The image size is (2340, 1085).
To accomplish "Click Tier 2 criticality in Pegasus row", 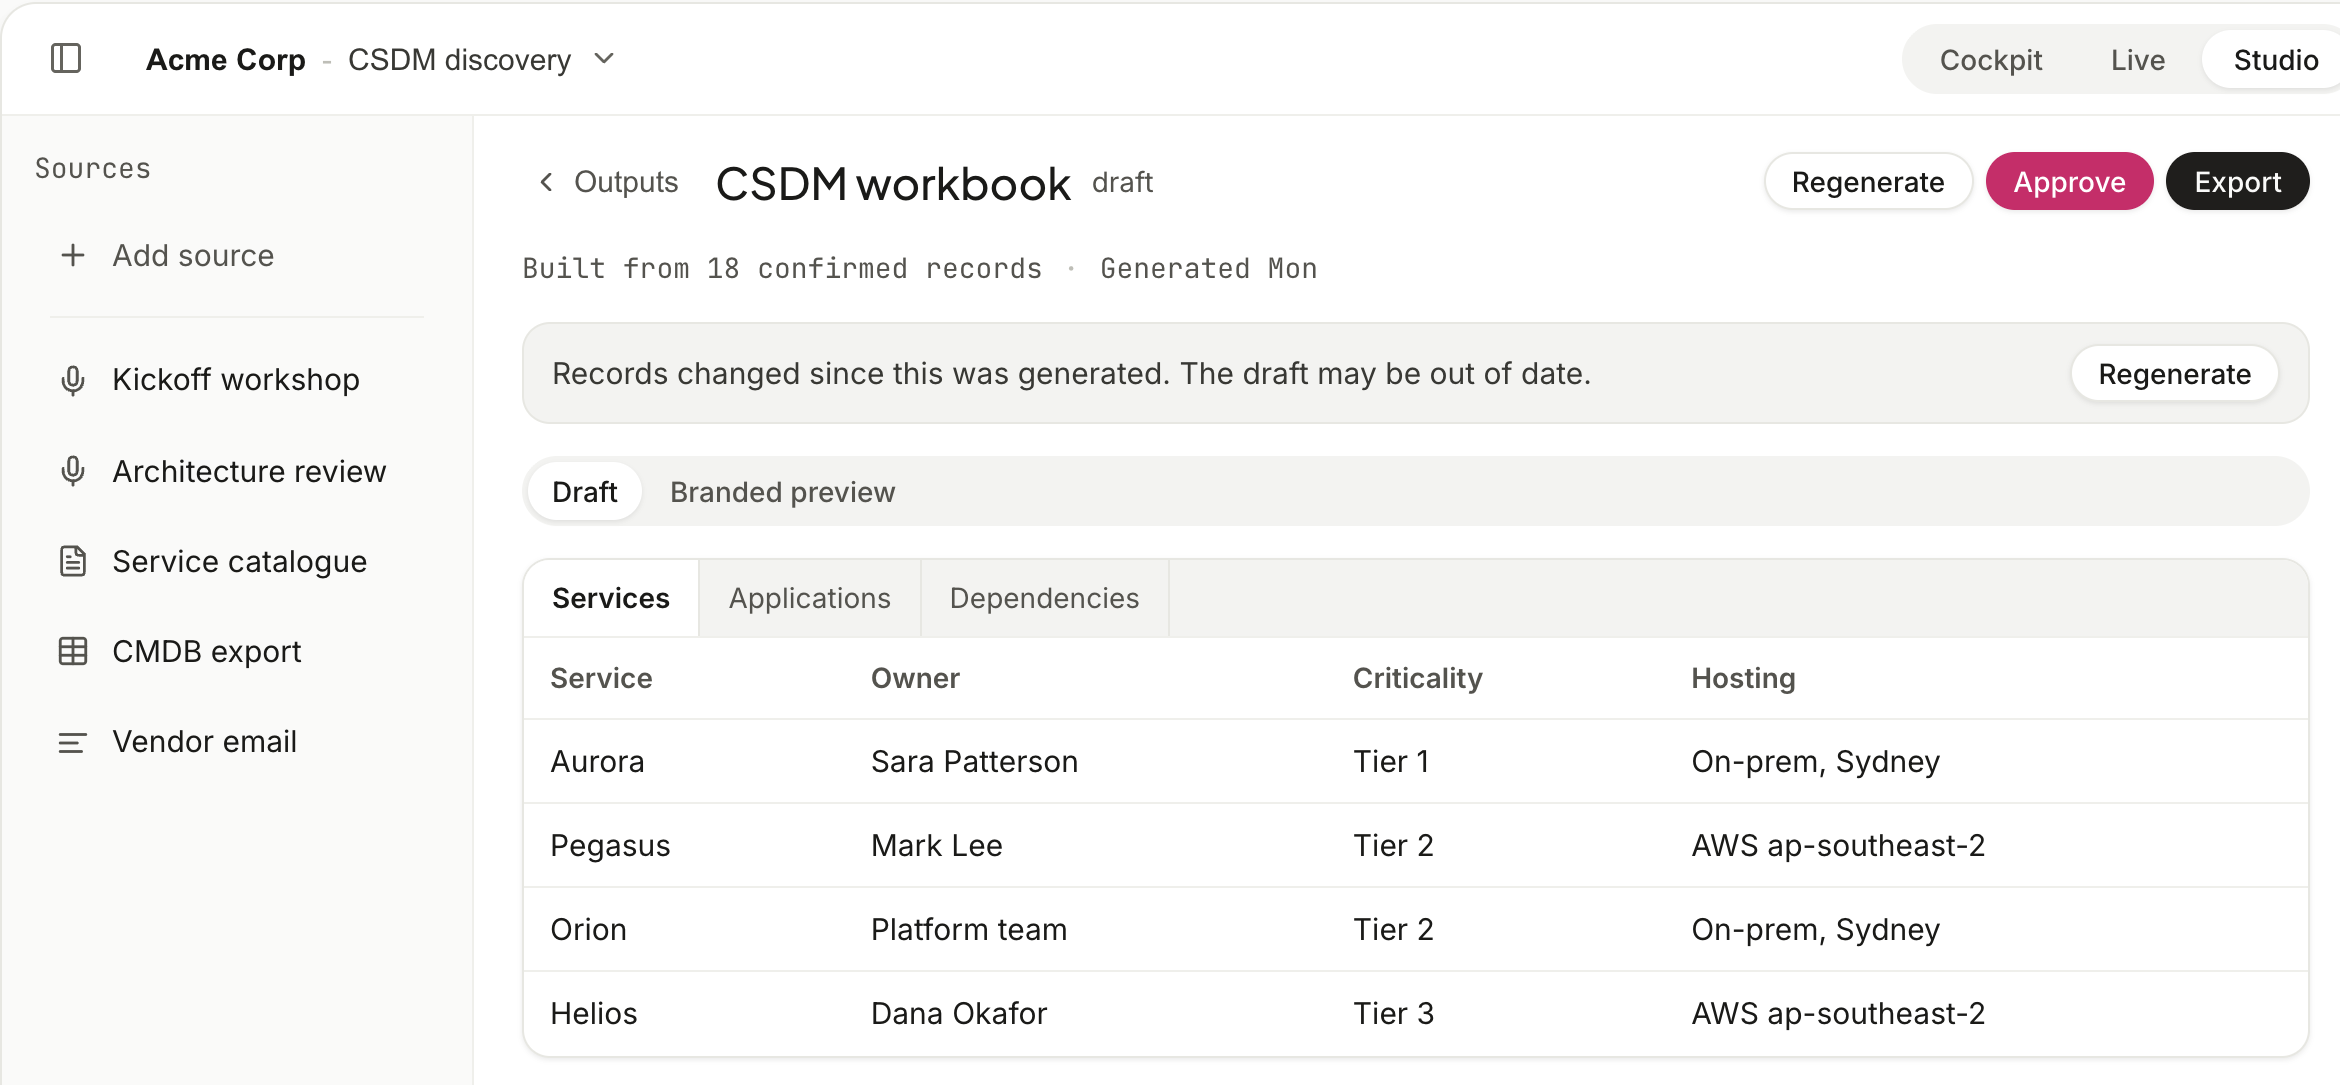I will click(1393, 846).
